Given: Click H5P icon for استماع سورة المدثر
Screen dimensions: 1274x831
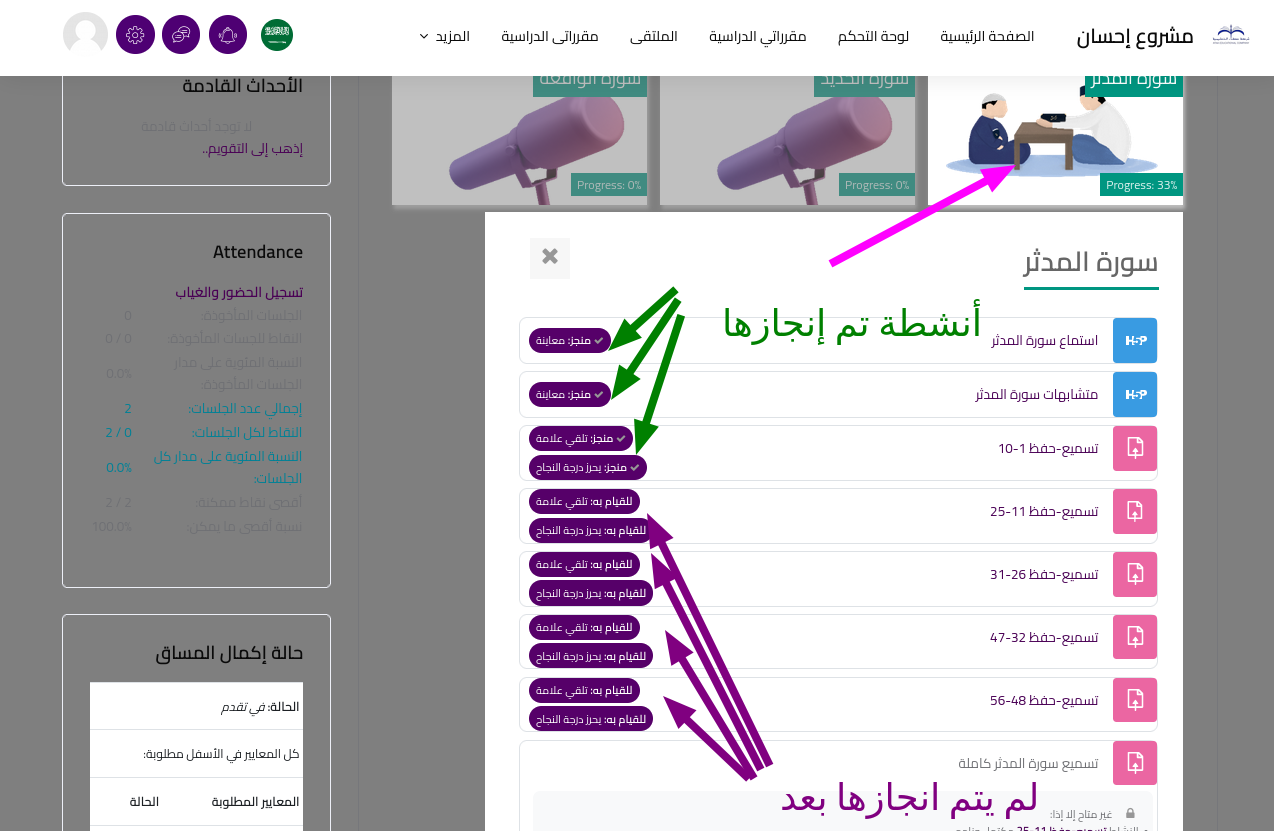Looking at the screenshot, I should pos(1135,340).
